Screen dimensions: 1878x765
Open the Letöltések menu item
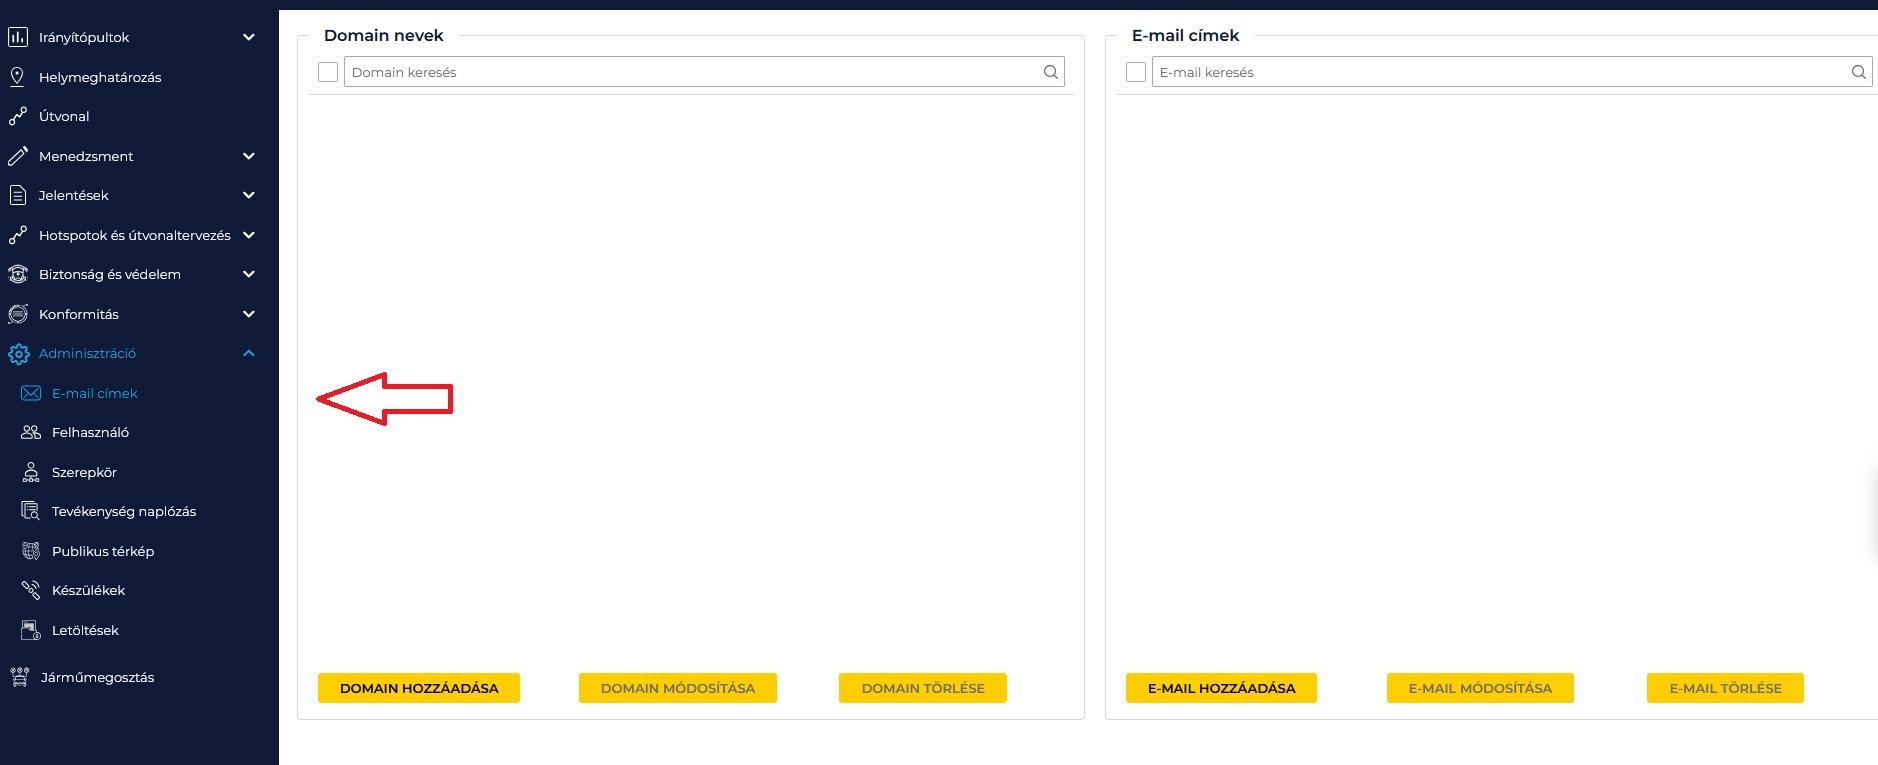85,630
